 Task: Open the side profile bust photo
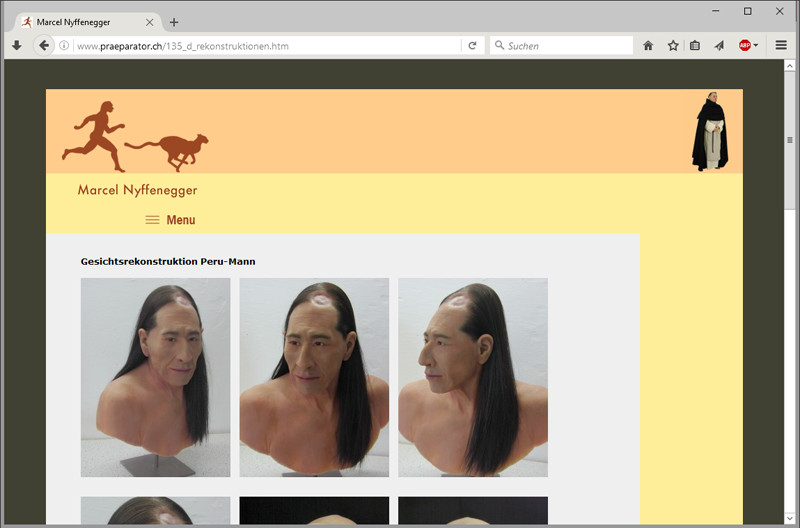[473, 377]
